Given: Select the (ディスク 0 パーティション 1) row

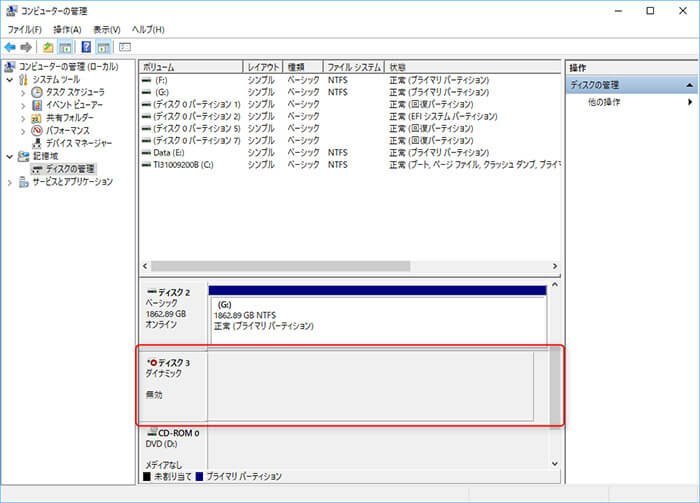Looking at the screenshot, I should pos(350,104).
